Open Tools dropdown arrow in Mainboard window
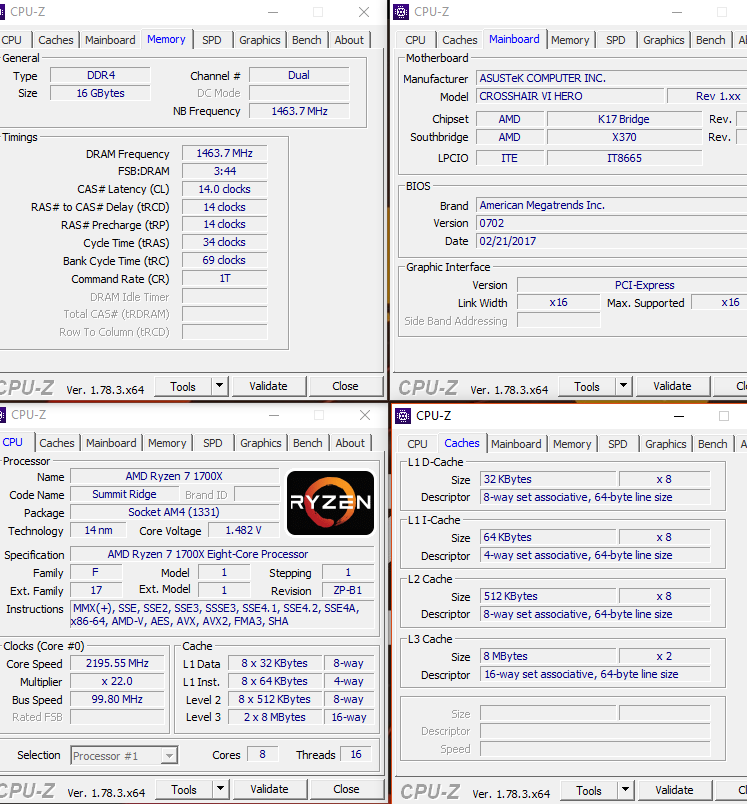Viewport: 747px width, 804px height. tap(623, 386)
